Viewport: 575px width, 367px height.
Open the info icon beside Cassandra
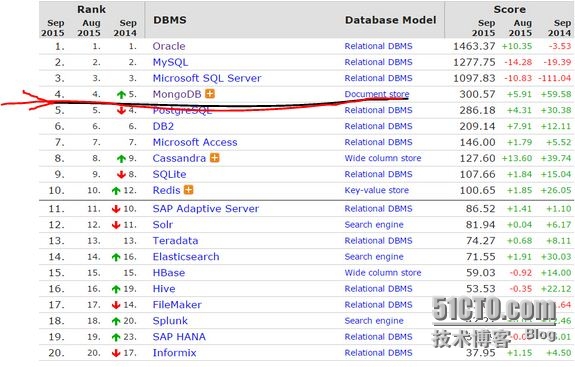[215, 158]
